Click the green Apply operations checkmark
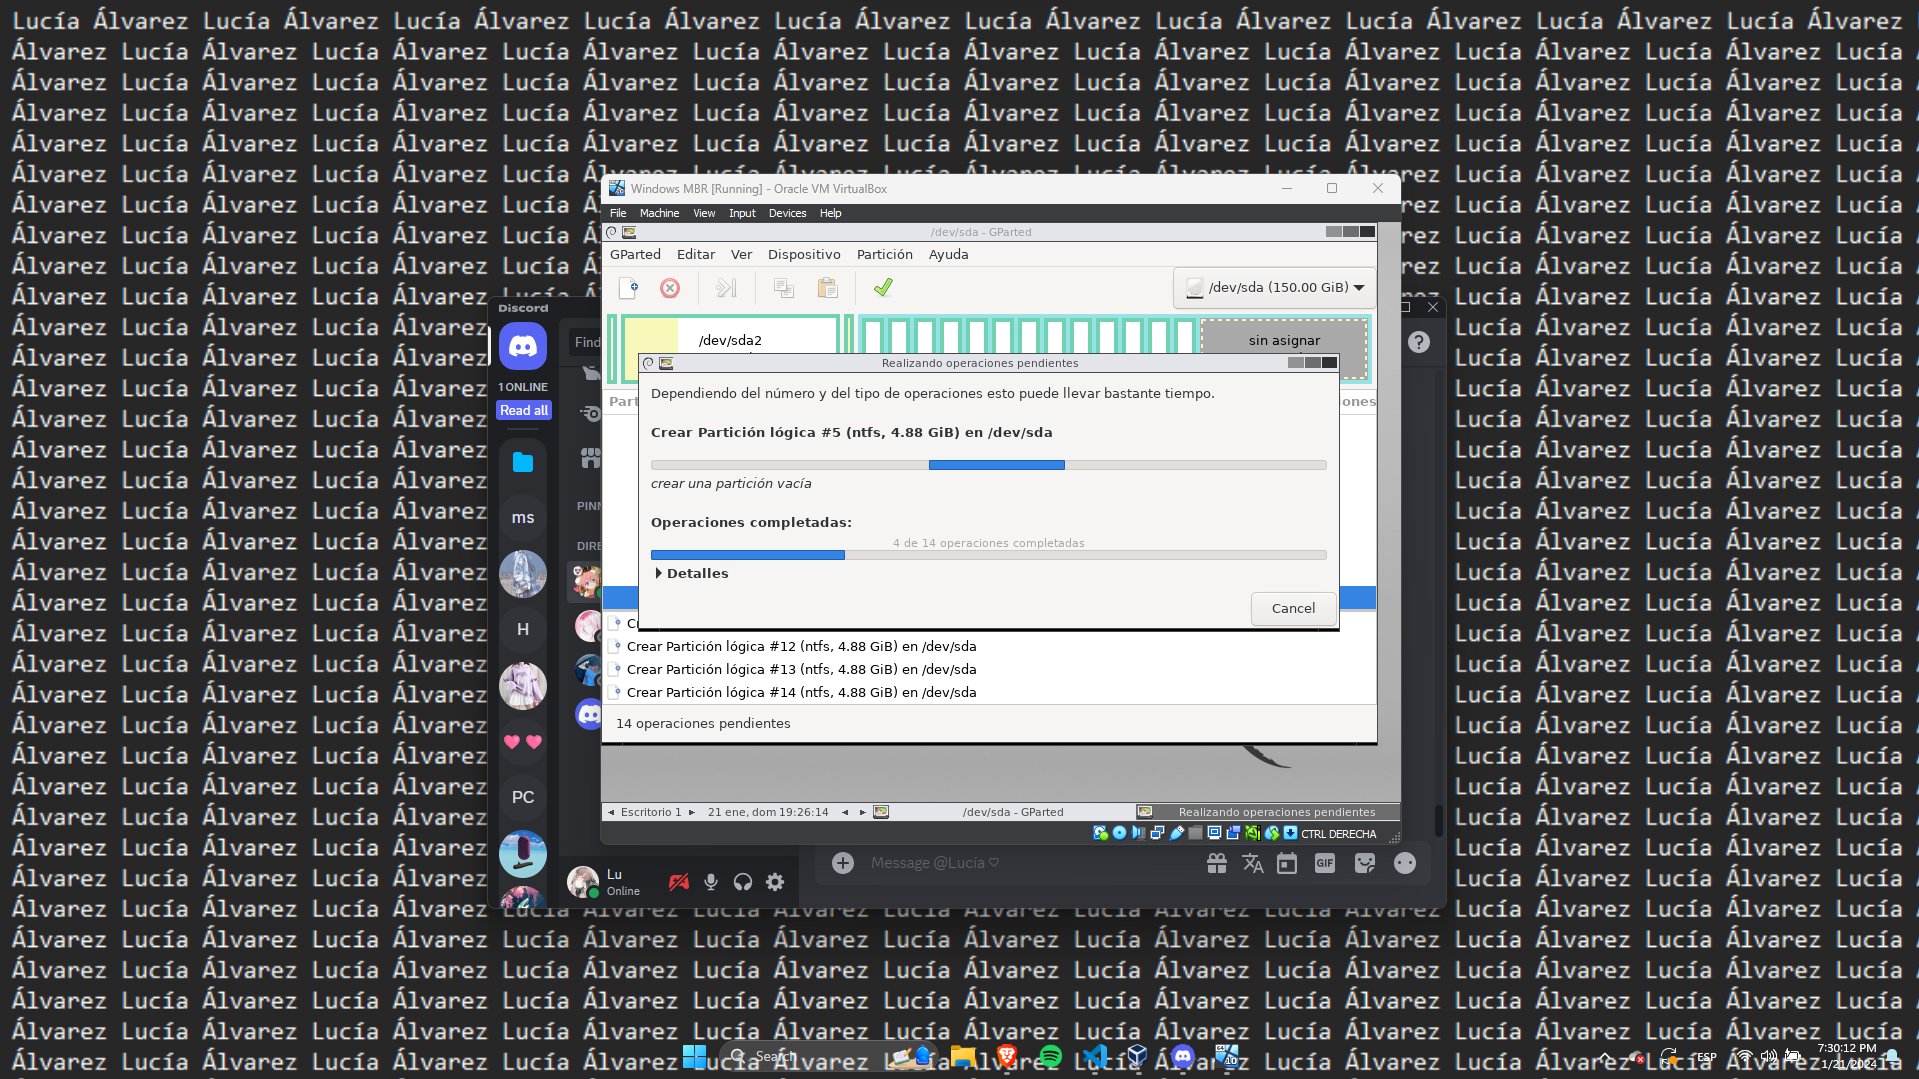This screenshot has height=1079, width=1919. (x=882, y=288)
